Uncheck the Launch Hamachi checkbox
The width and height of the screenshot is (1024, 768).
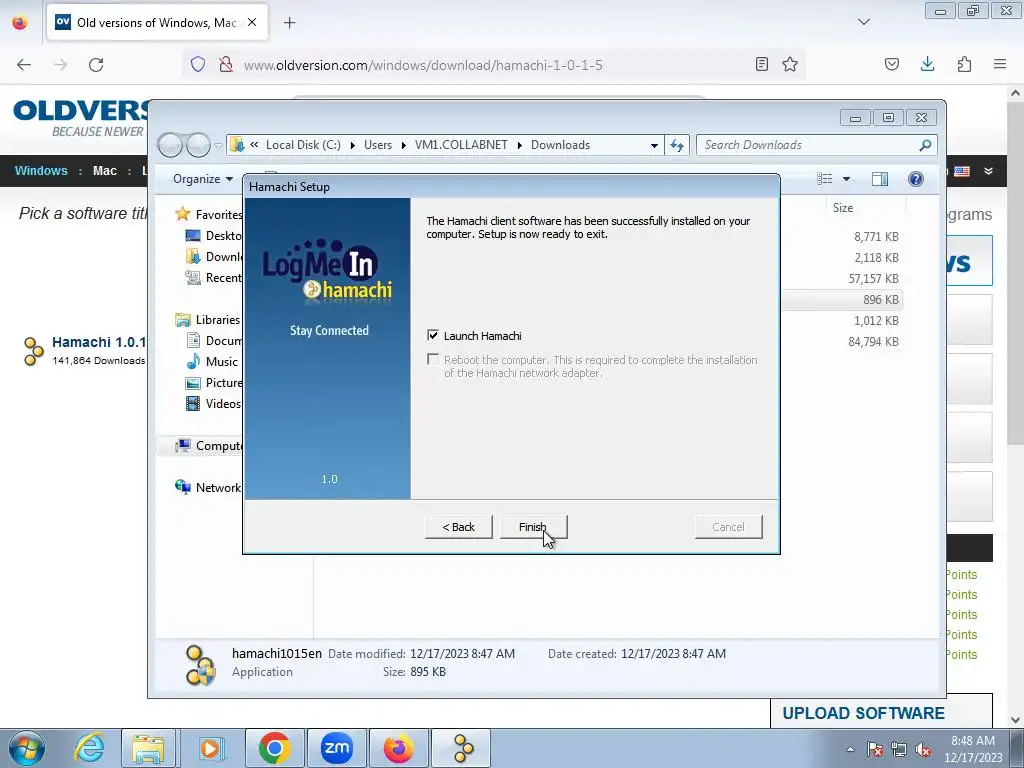[433, 335]
